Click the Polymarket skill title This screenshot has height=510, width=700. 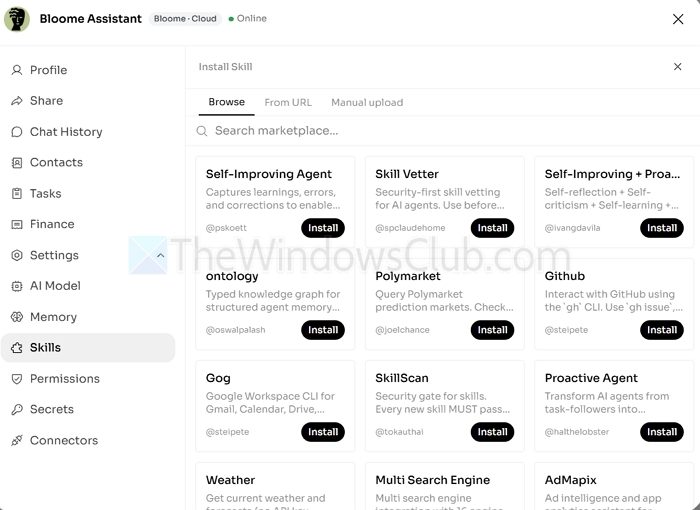coord(408,276)
